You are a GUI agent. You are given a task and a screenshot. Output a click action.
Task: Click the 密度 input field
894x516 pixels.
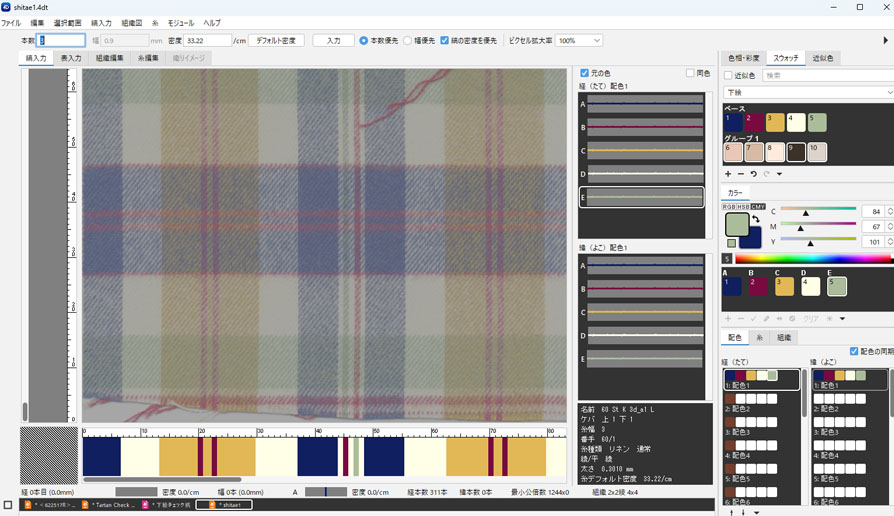pos(207,41)
